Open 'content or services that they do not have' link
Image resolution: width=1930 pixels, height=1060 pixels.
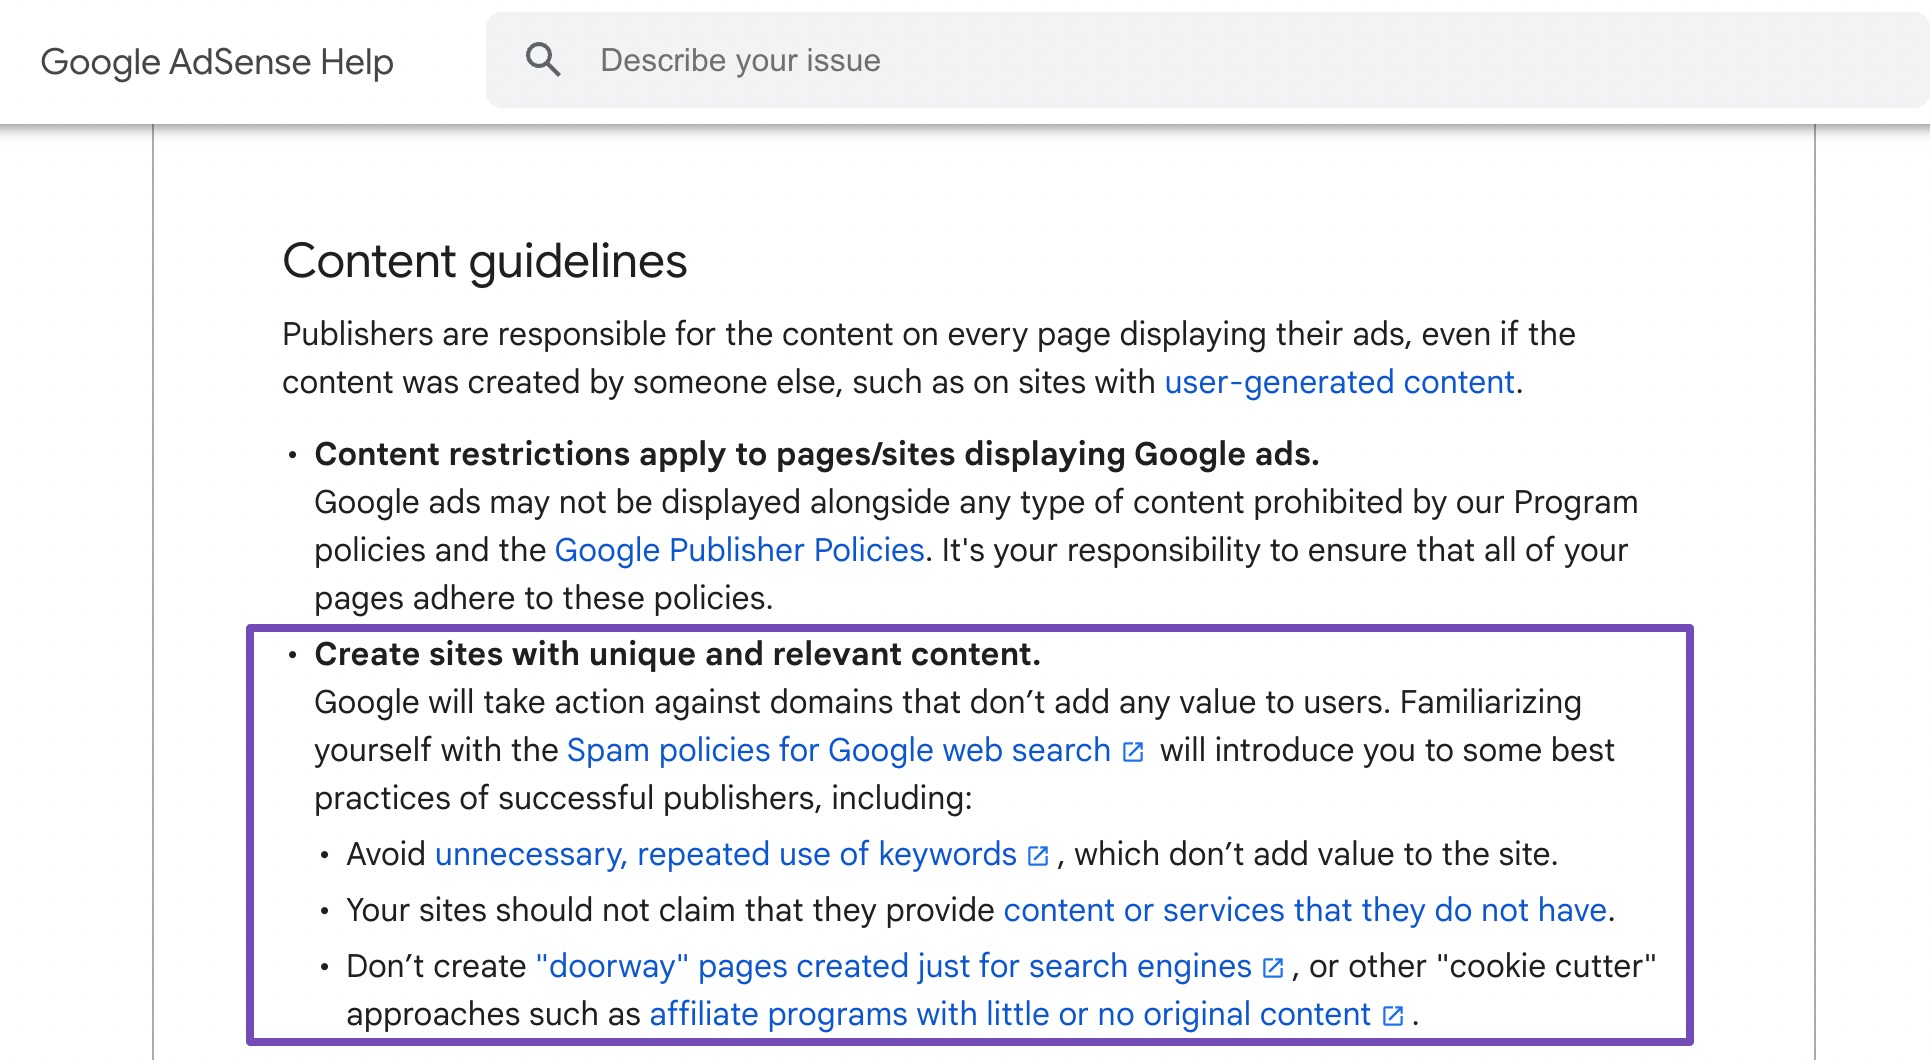click(1305, 910)
